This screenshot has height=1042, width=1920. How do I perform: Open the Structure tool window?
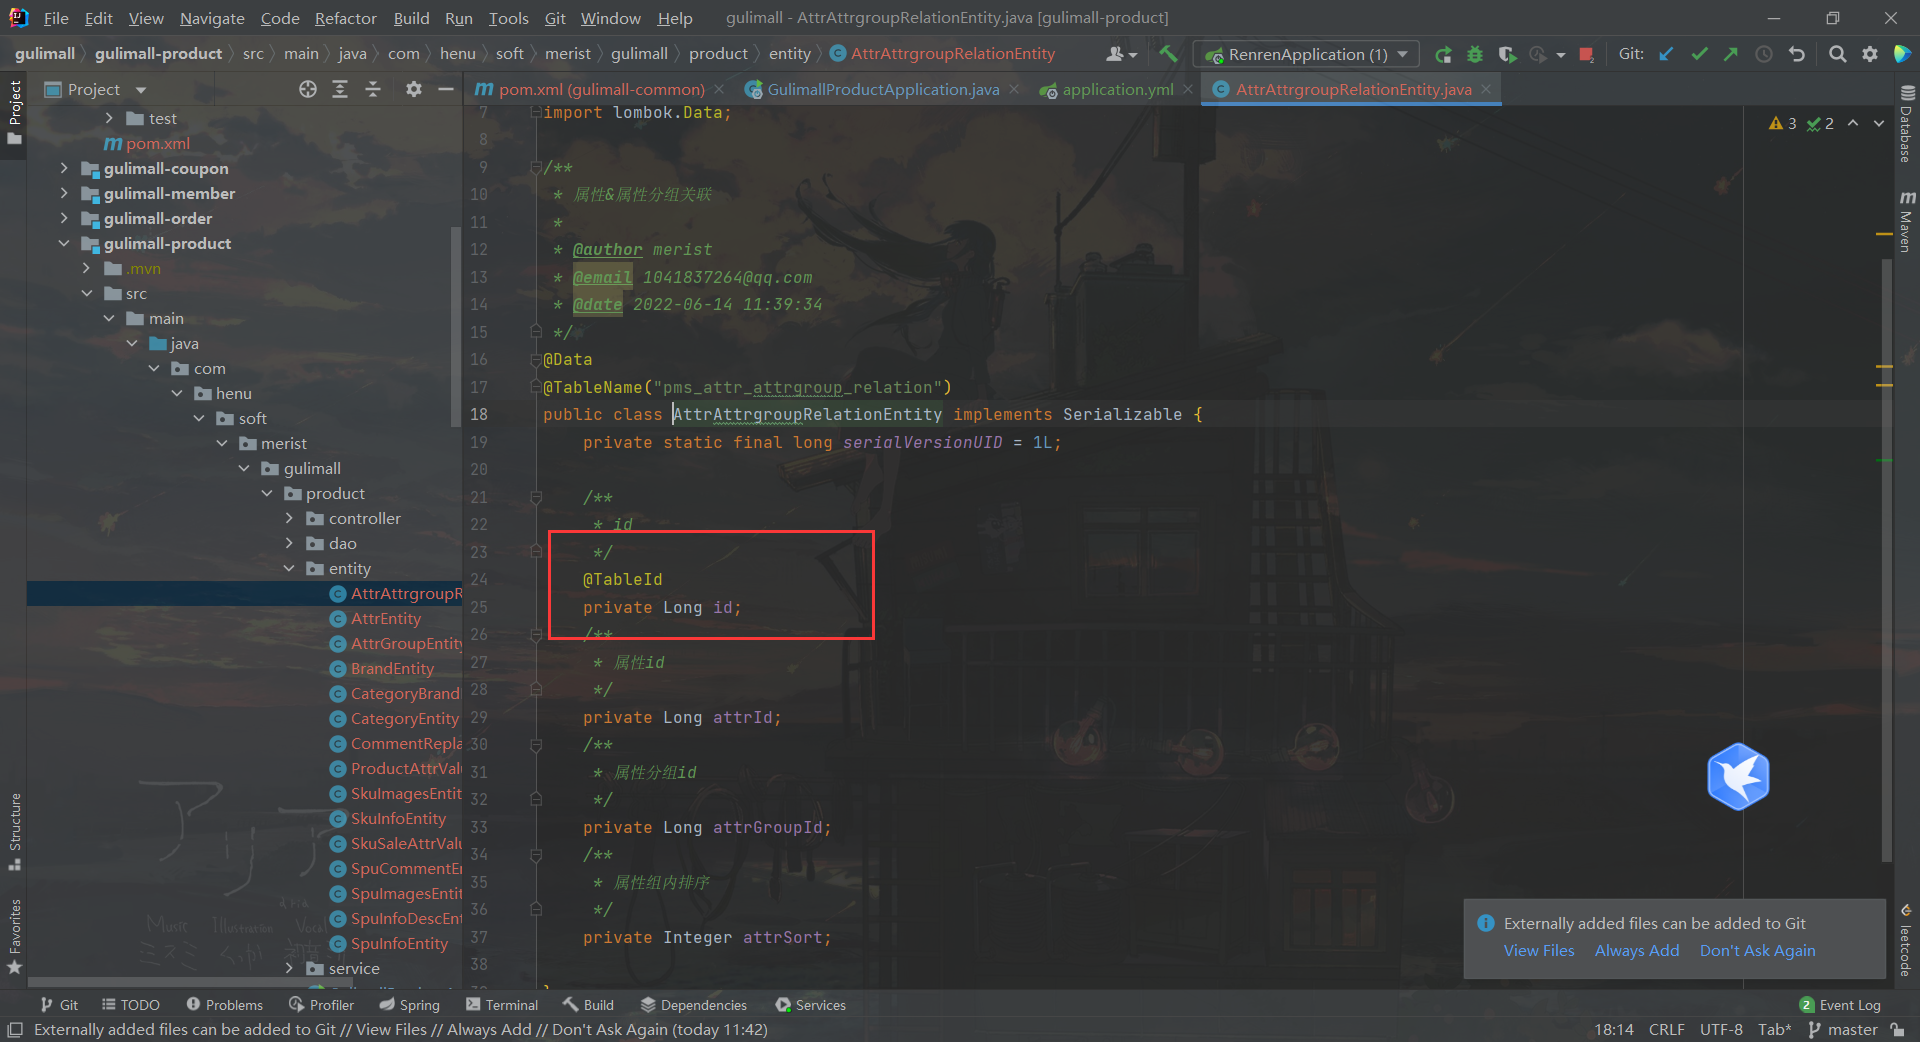click(x=14, y=830)
